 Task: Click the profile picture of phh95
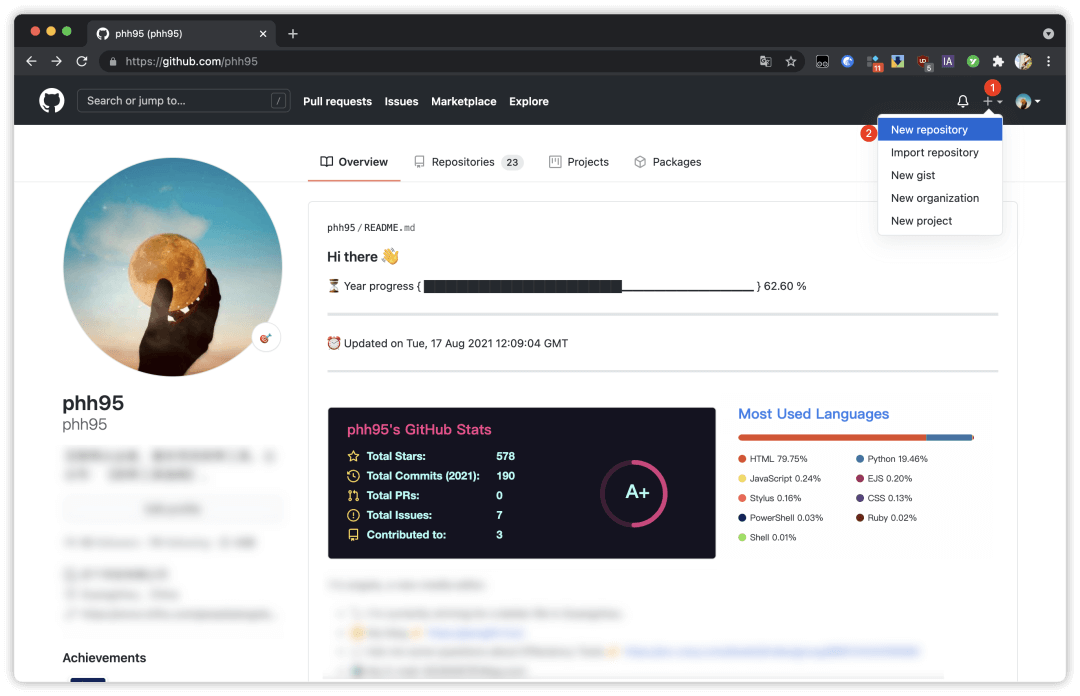point(172,267)
